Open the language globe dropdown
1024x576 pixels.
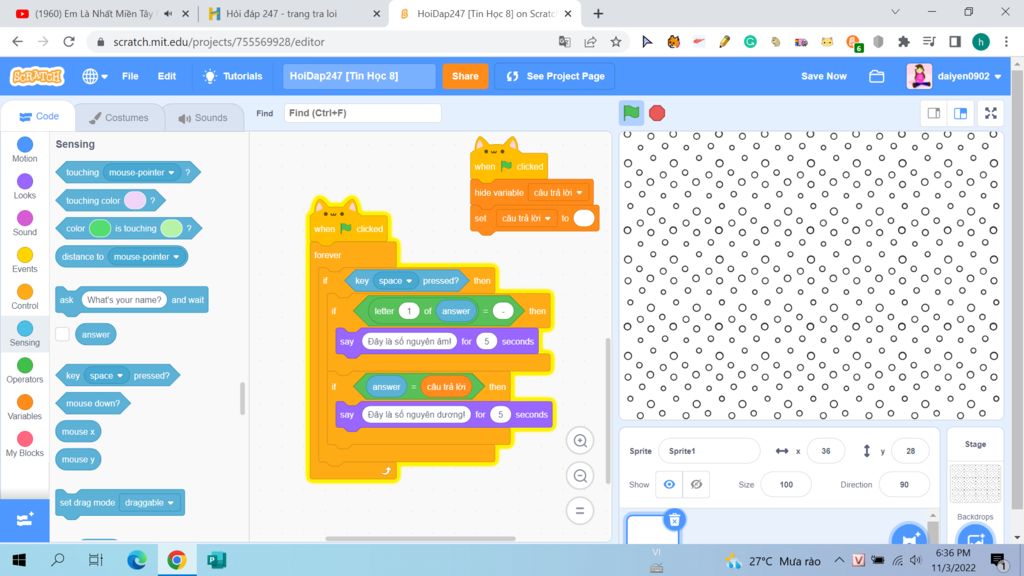point(95,76)
